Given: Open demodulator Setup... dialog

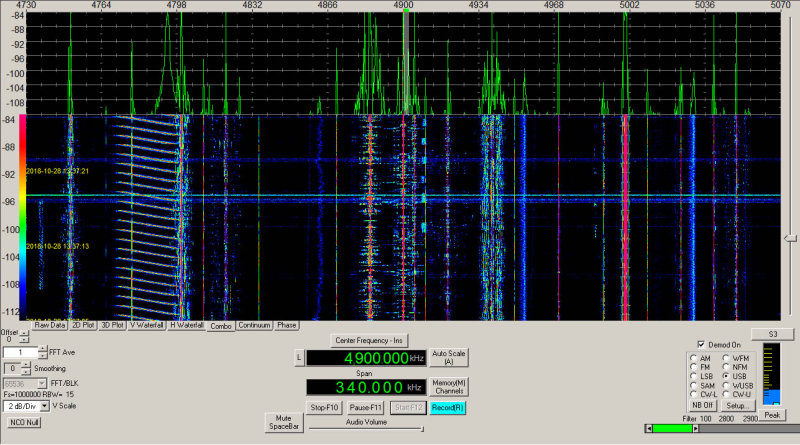Looking at the screenshot, I should point(737,405).
